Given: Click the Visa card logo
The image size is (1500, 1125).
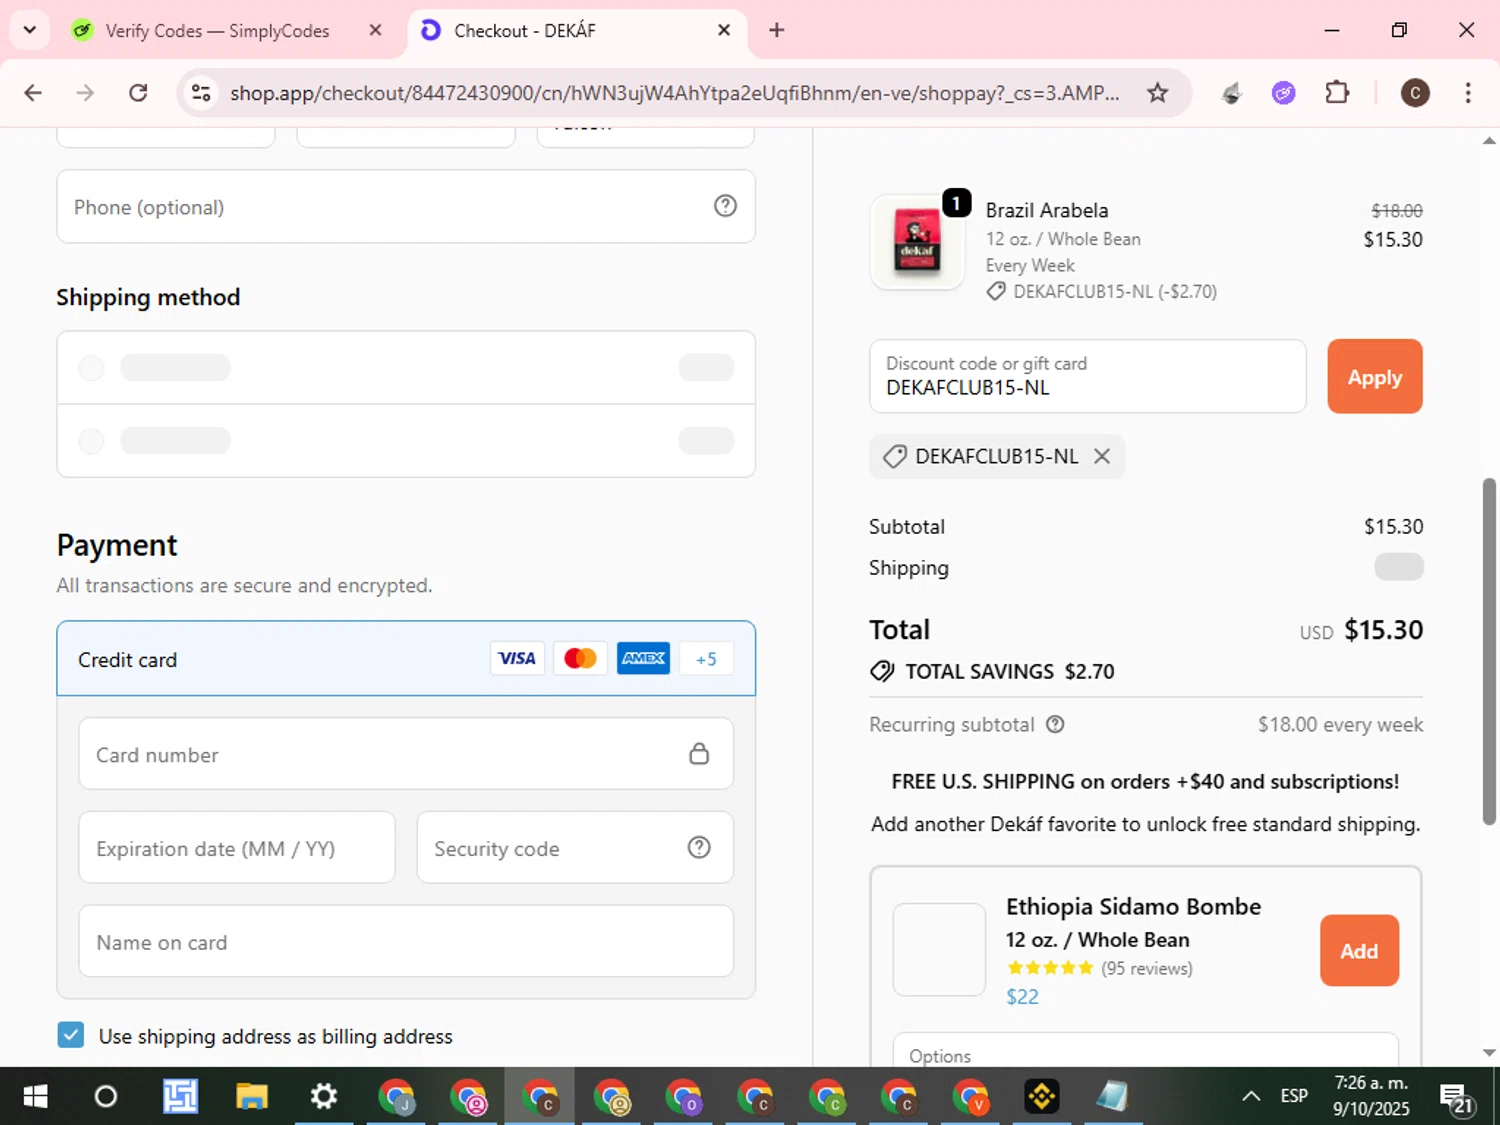Looking at the screenshot, I should tap(517, 658).
